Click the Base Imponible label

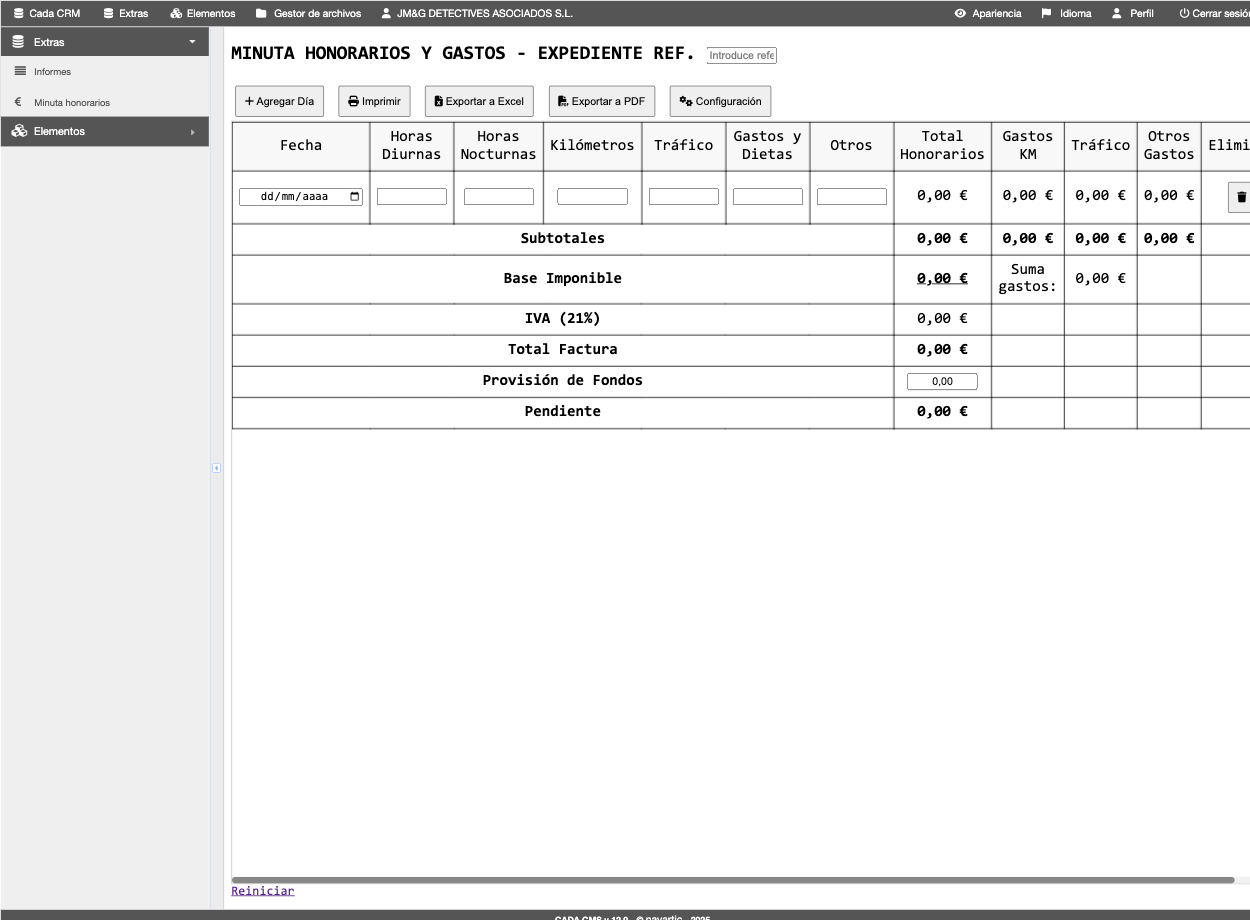point(563,279)
